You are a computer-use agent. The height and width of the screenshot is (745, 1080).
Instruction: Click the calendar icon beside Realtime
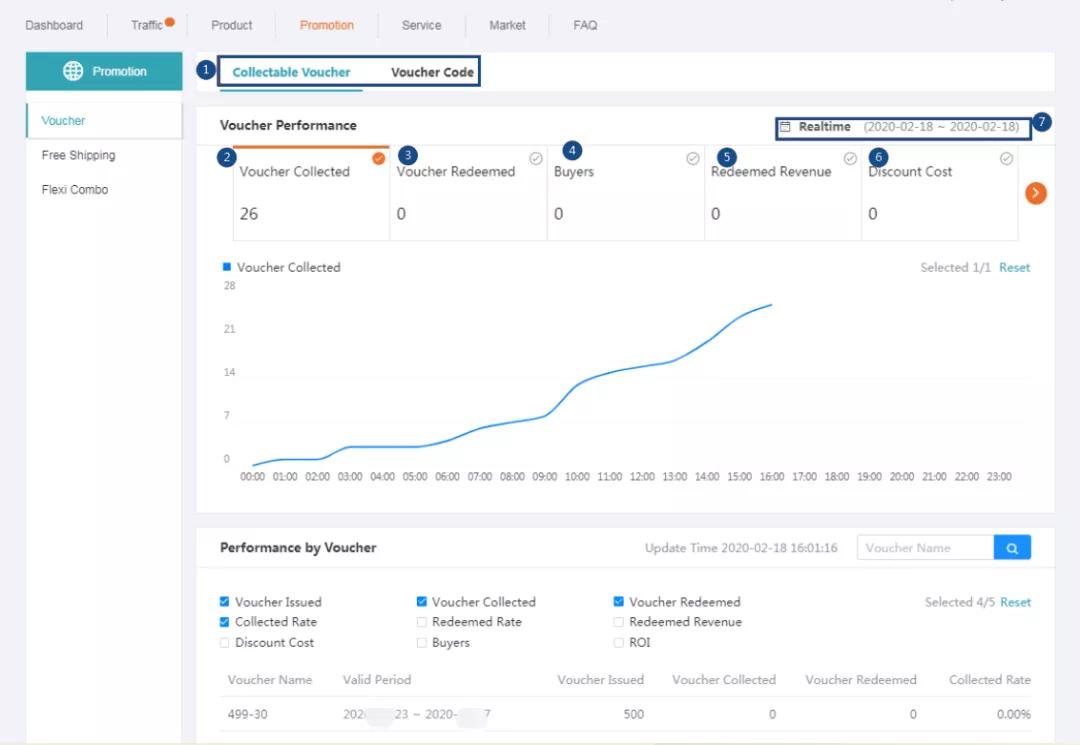pyautogui.click(x=785, y=127)
